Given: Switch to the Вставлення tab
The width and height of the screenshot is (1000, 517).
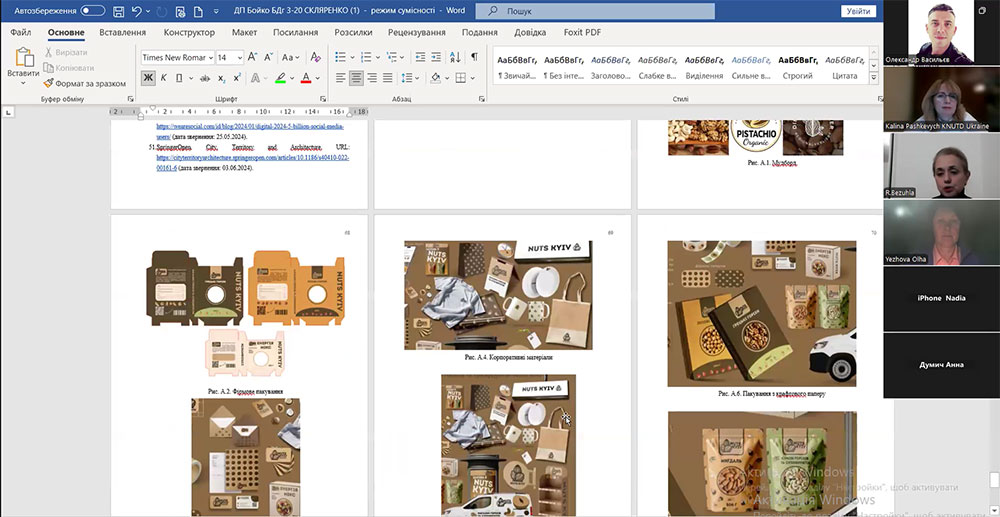Looking at the screenshot, I should pos(122,33).
